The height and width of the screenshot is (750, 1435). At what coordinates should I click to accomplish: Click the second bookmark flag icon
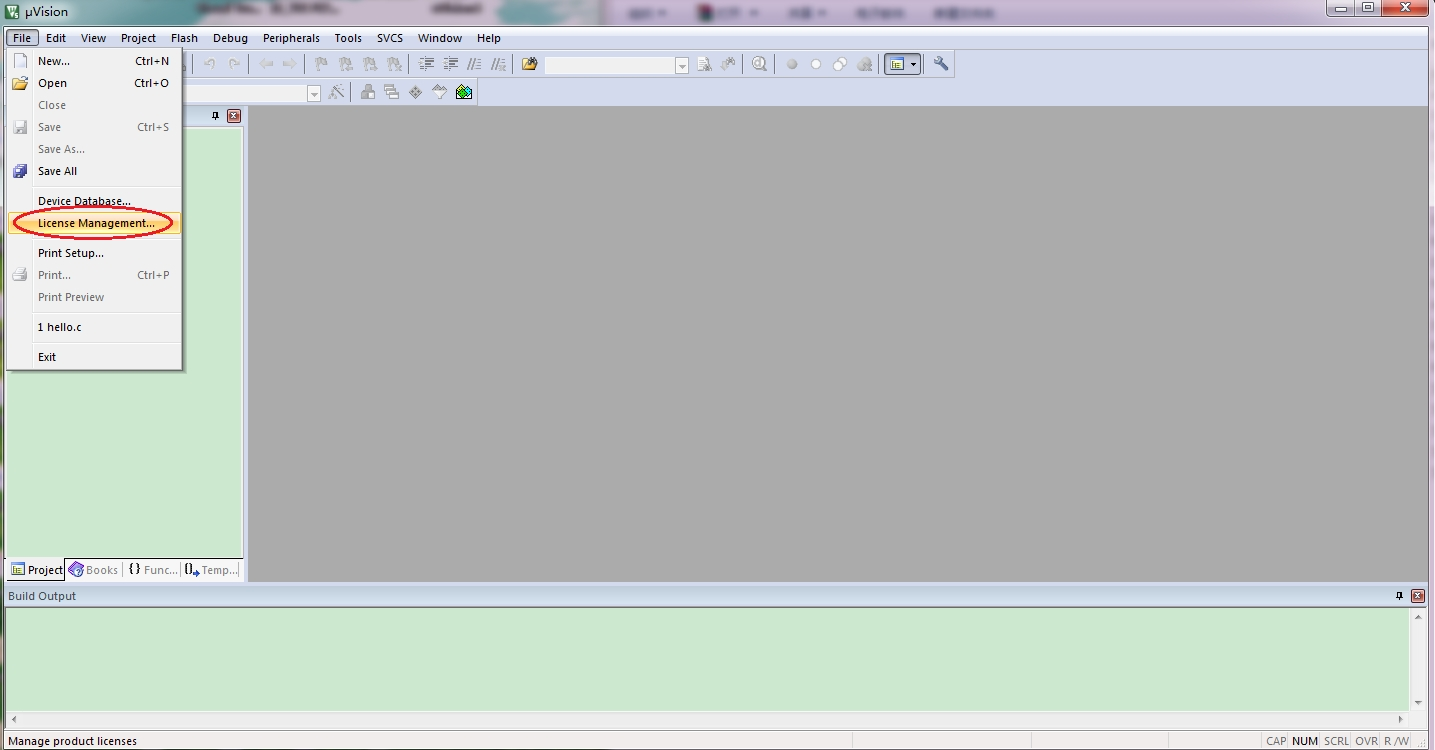coord(346,64)
